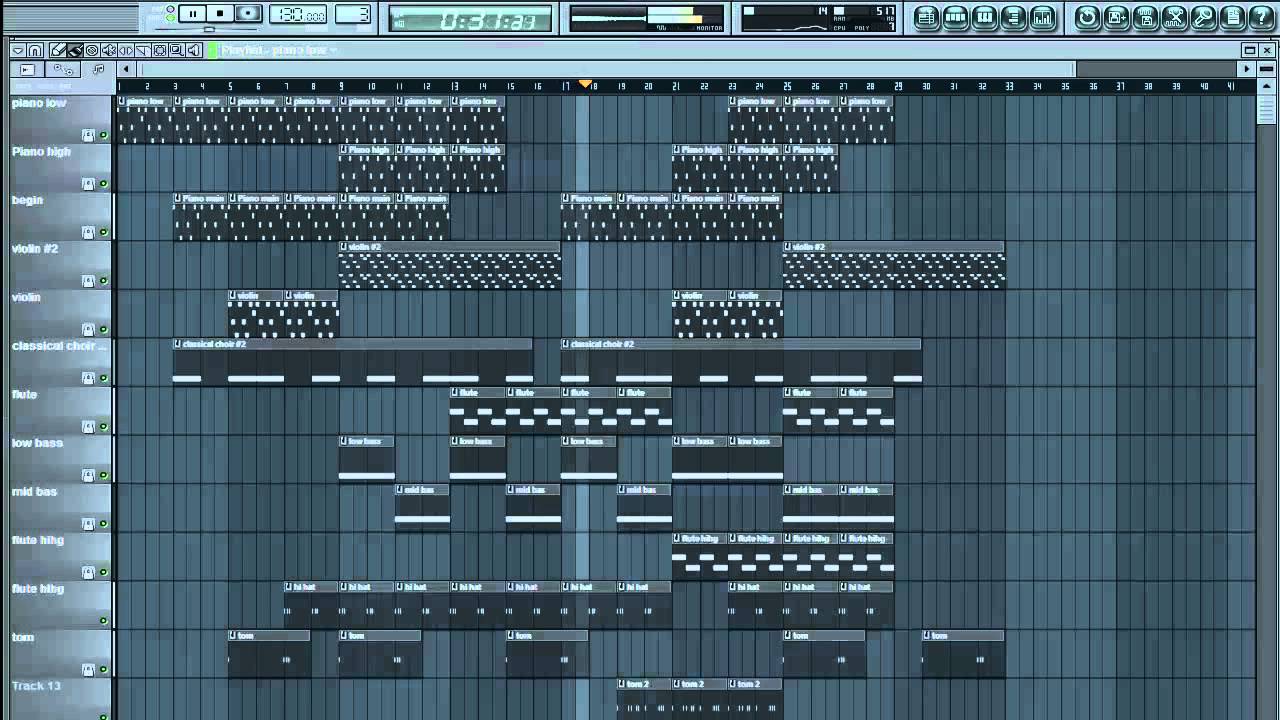Pick the zoom magnifier tool
This screenshot has width=1280, height=720.
(177, 50)
